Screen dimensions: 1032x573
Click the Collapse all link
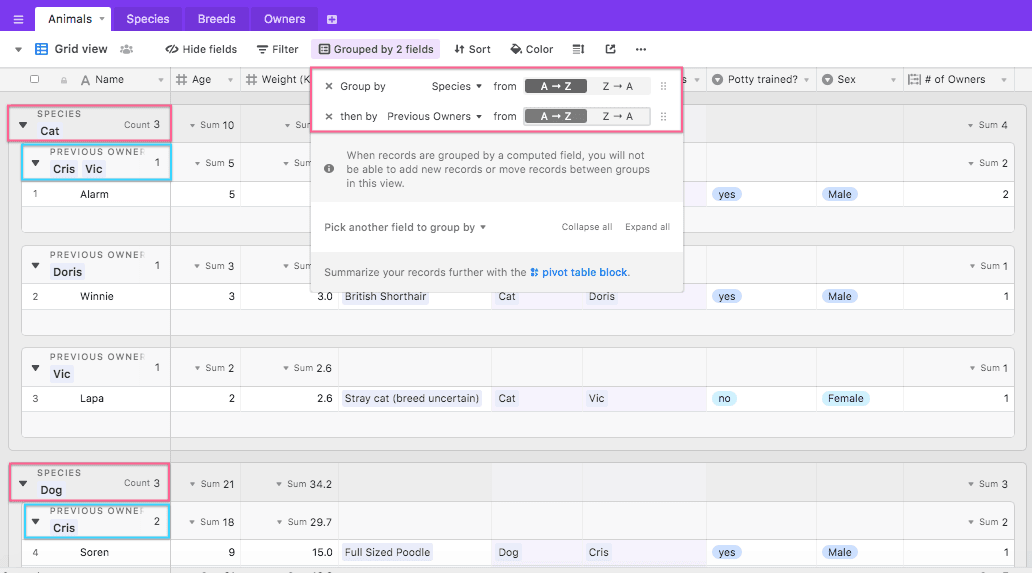pyautogui.click(x=587, y=228)
